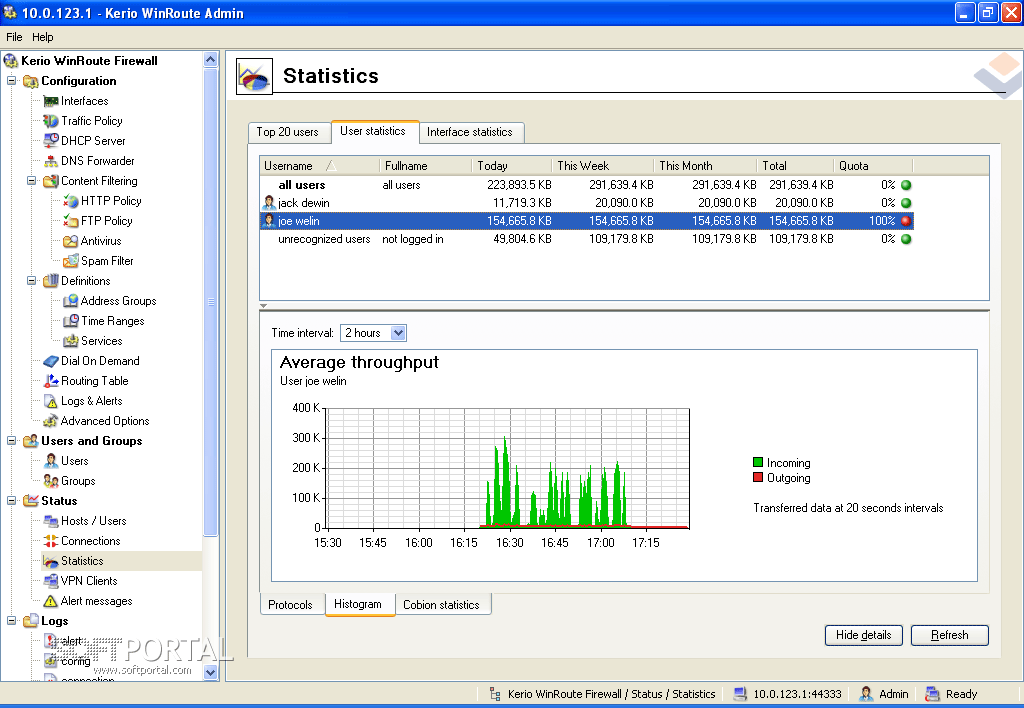
Task: Click the This Month column header
Action: coord(705,166)
